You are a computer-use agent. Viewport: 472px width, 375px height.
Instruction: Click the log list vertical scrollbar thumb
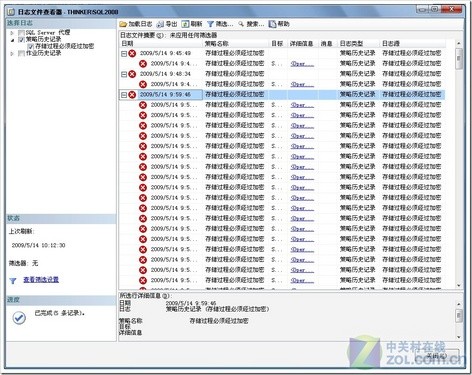(459, 59)
